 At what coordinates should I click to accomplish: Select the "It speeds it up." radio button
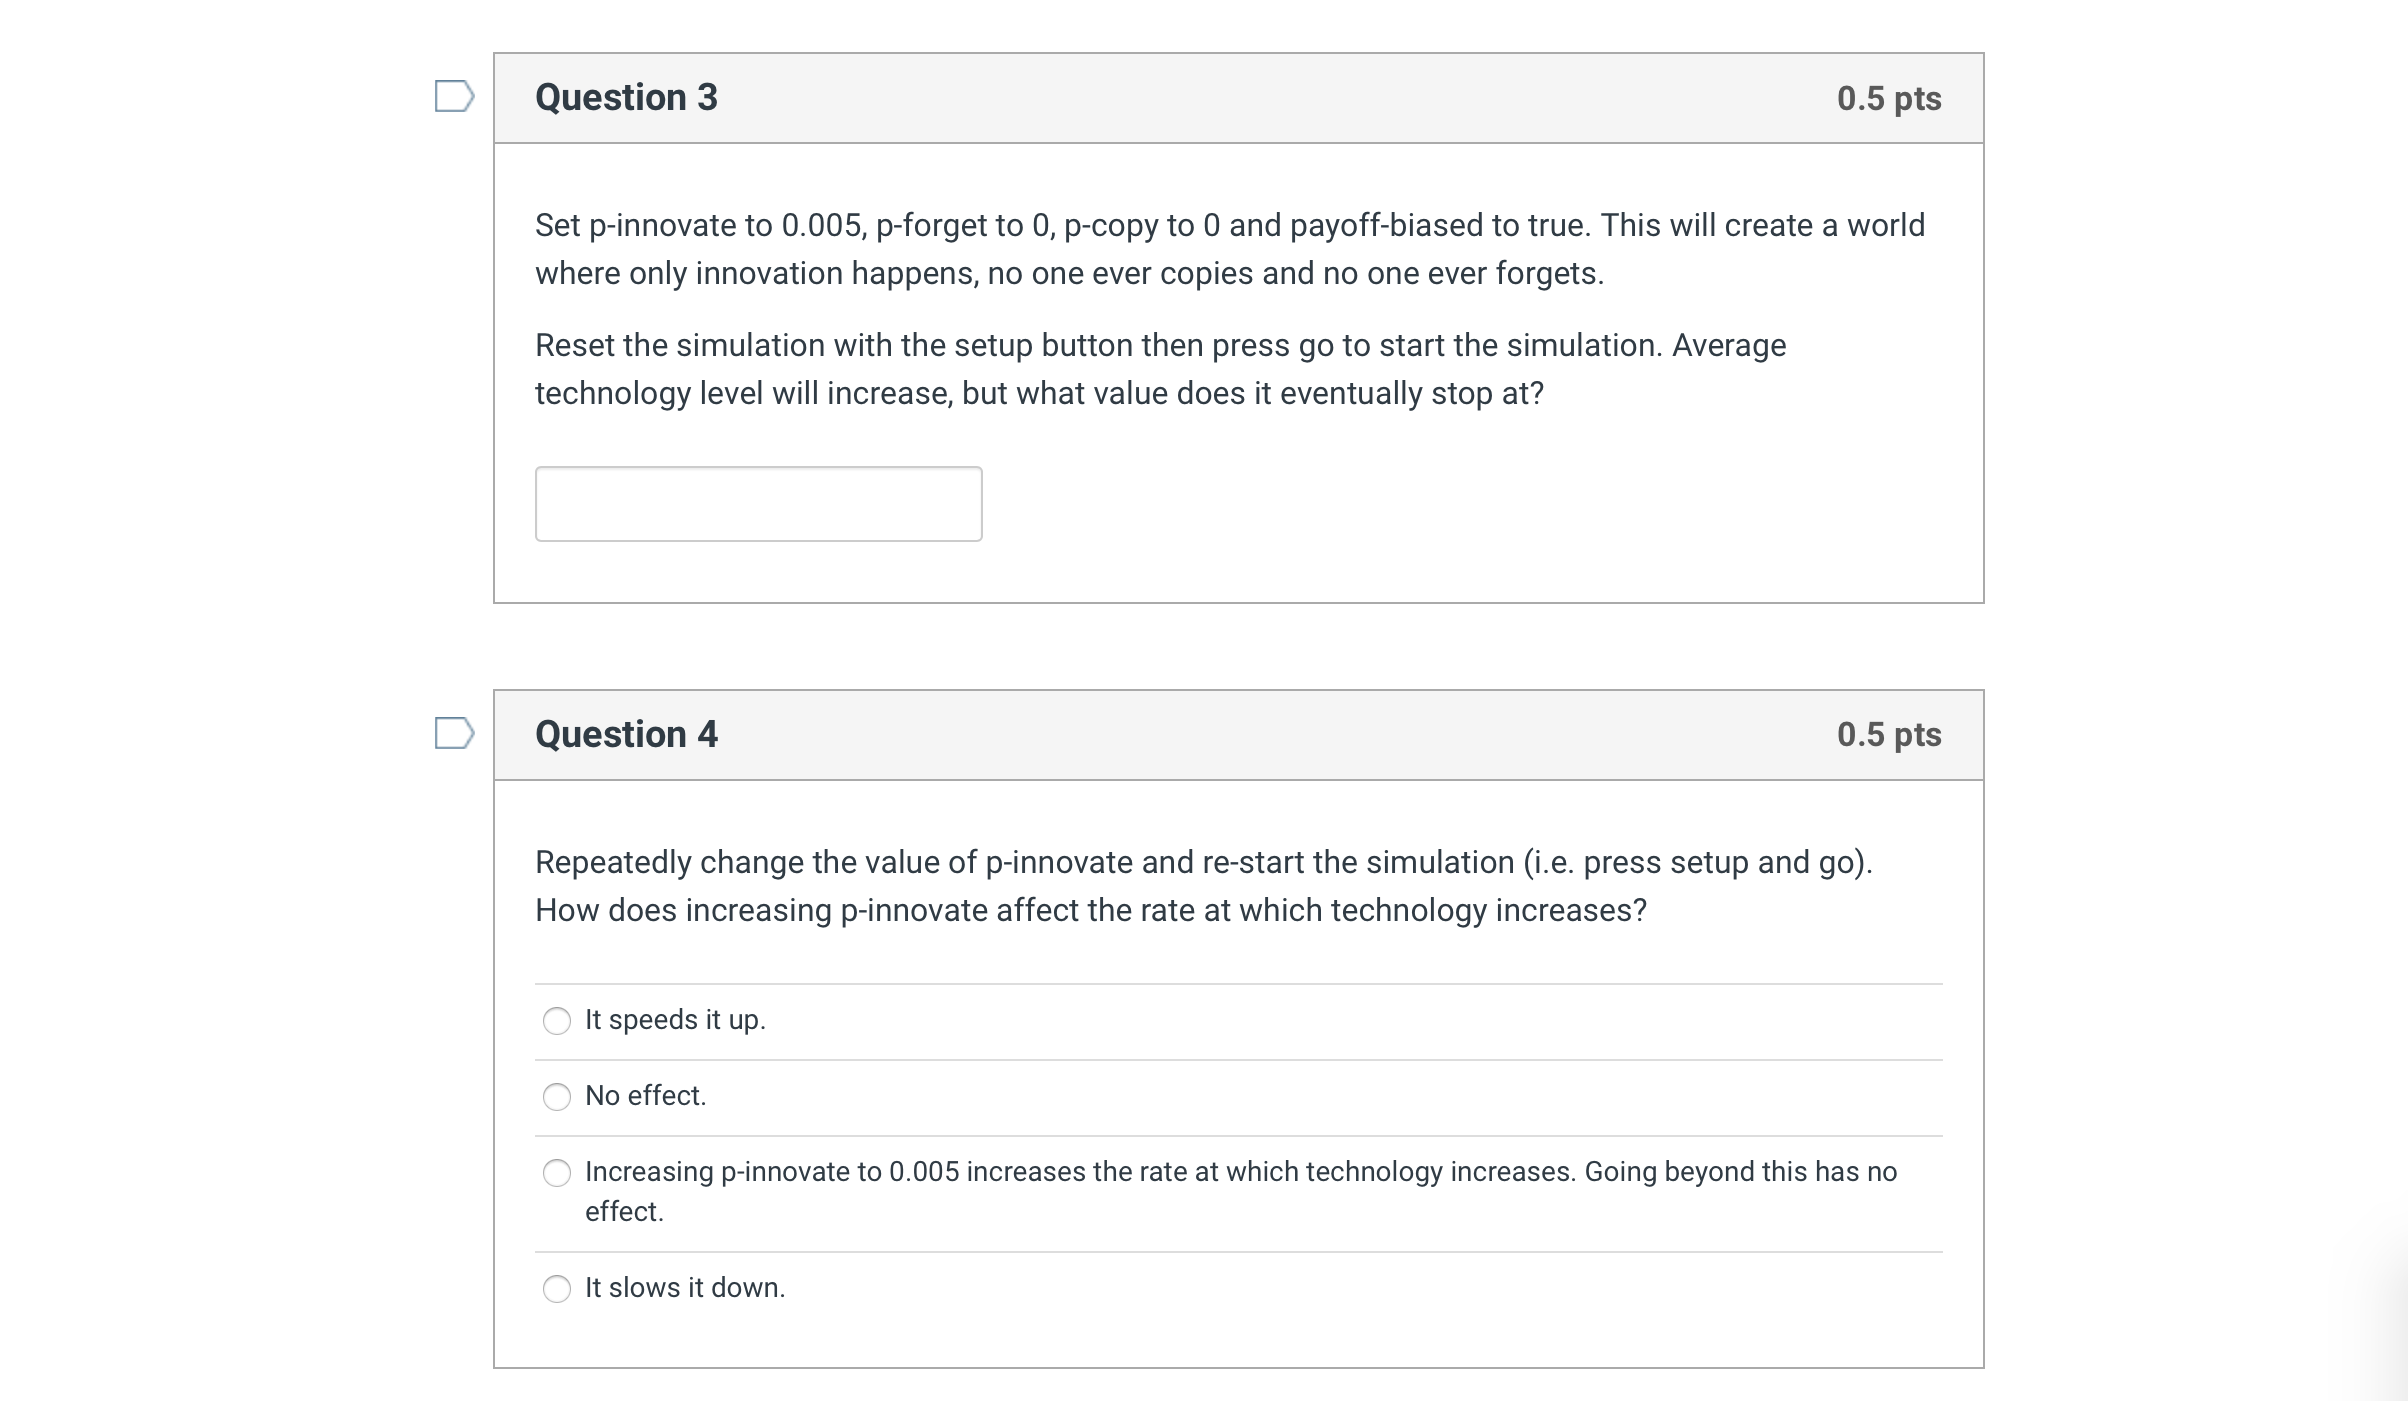[557, 1021]
